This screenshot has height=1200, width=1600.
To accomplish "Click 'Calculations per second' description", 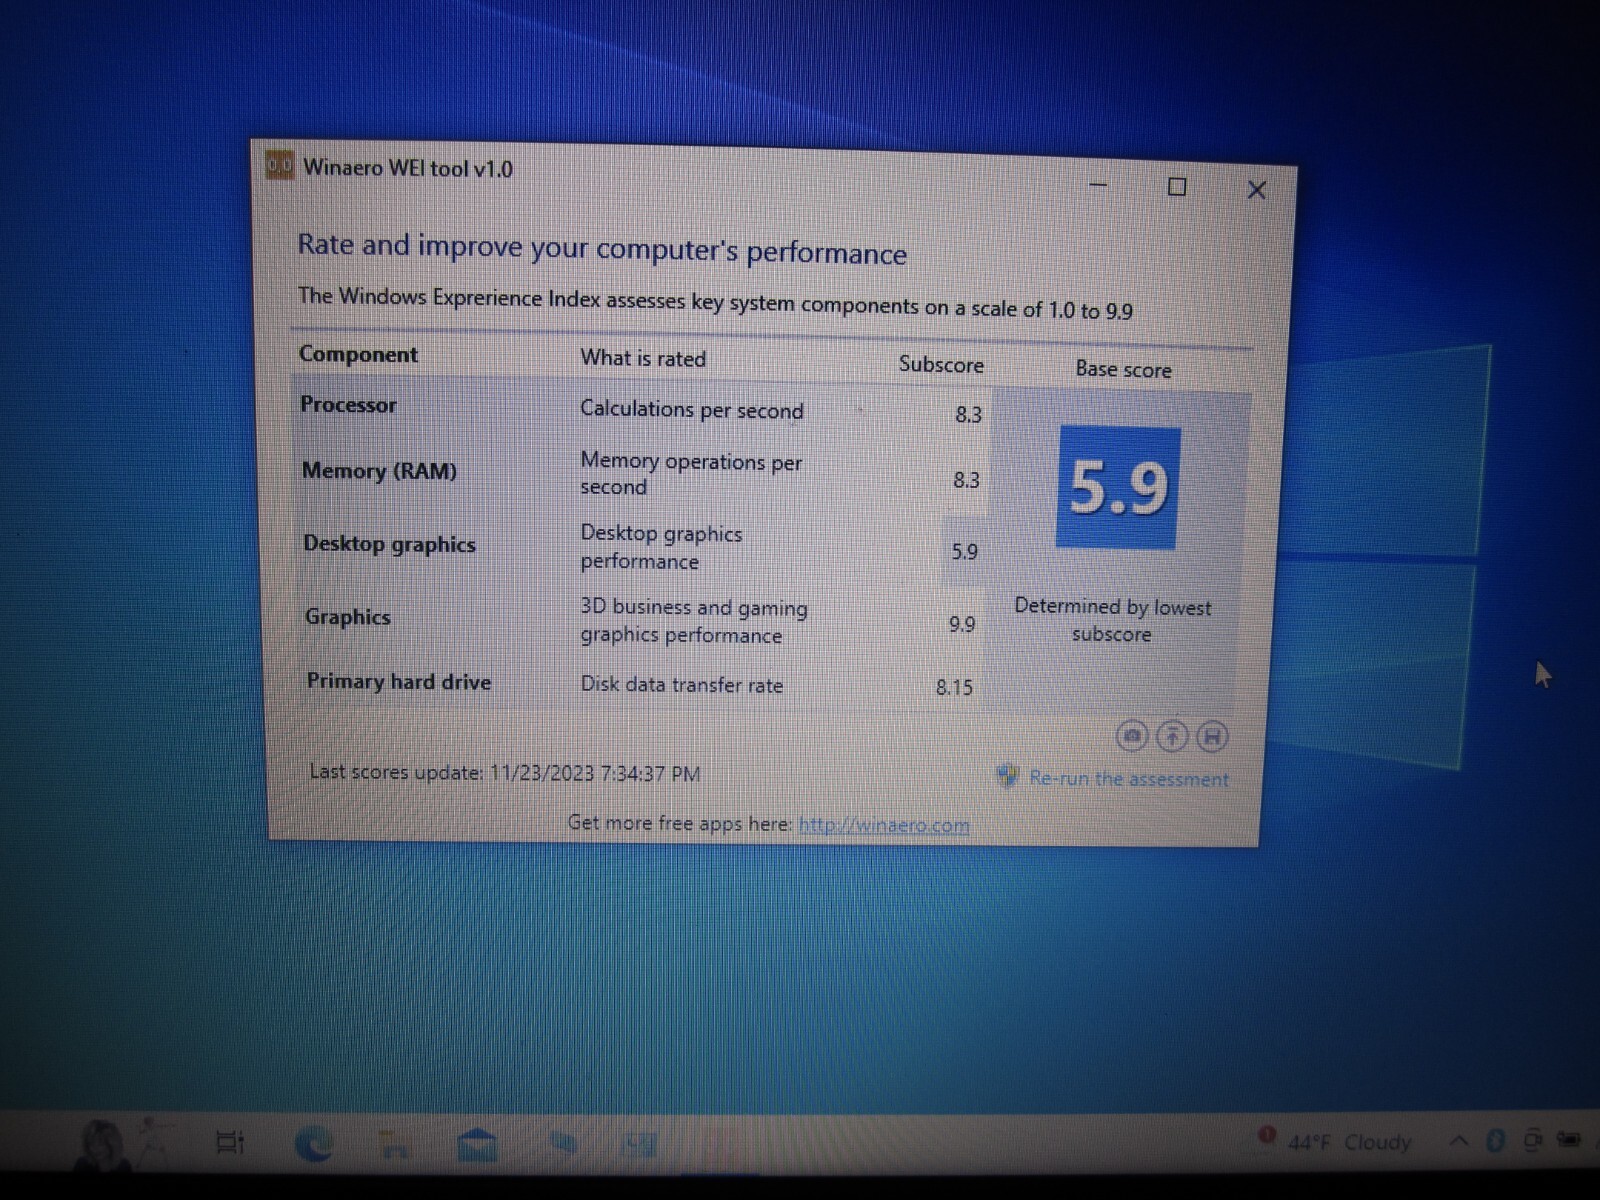I will (x=692, y=410).
